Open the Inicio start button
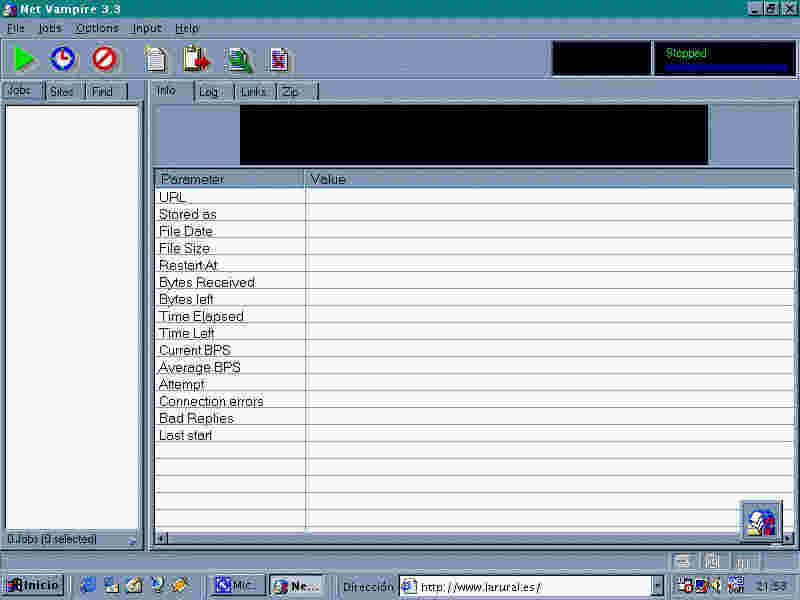The image size is (800, 600). tap(35, 585)
